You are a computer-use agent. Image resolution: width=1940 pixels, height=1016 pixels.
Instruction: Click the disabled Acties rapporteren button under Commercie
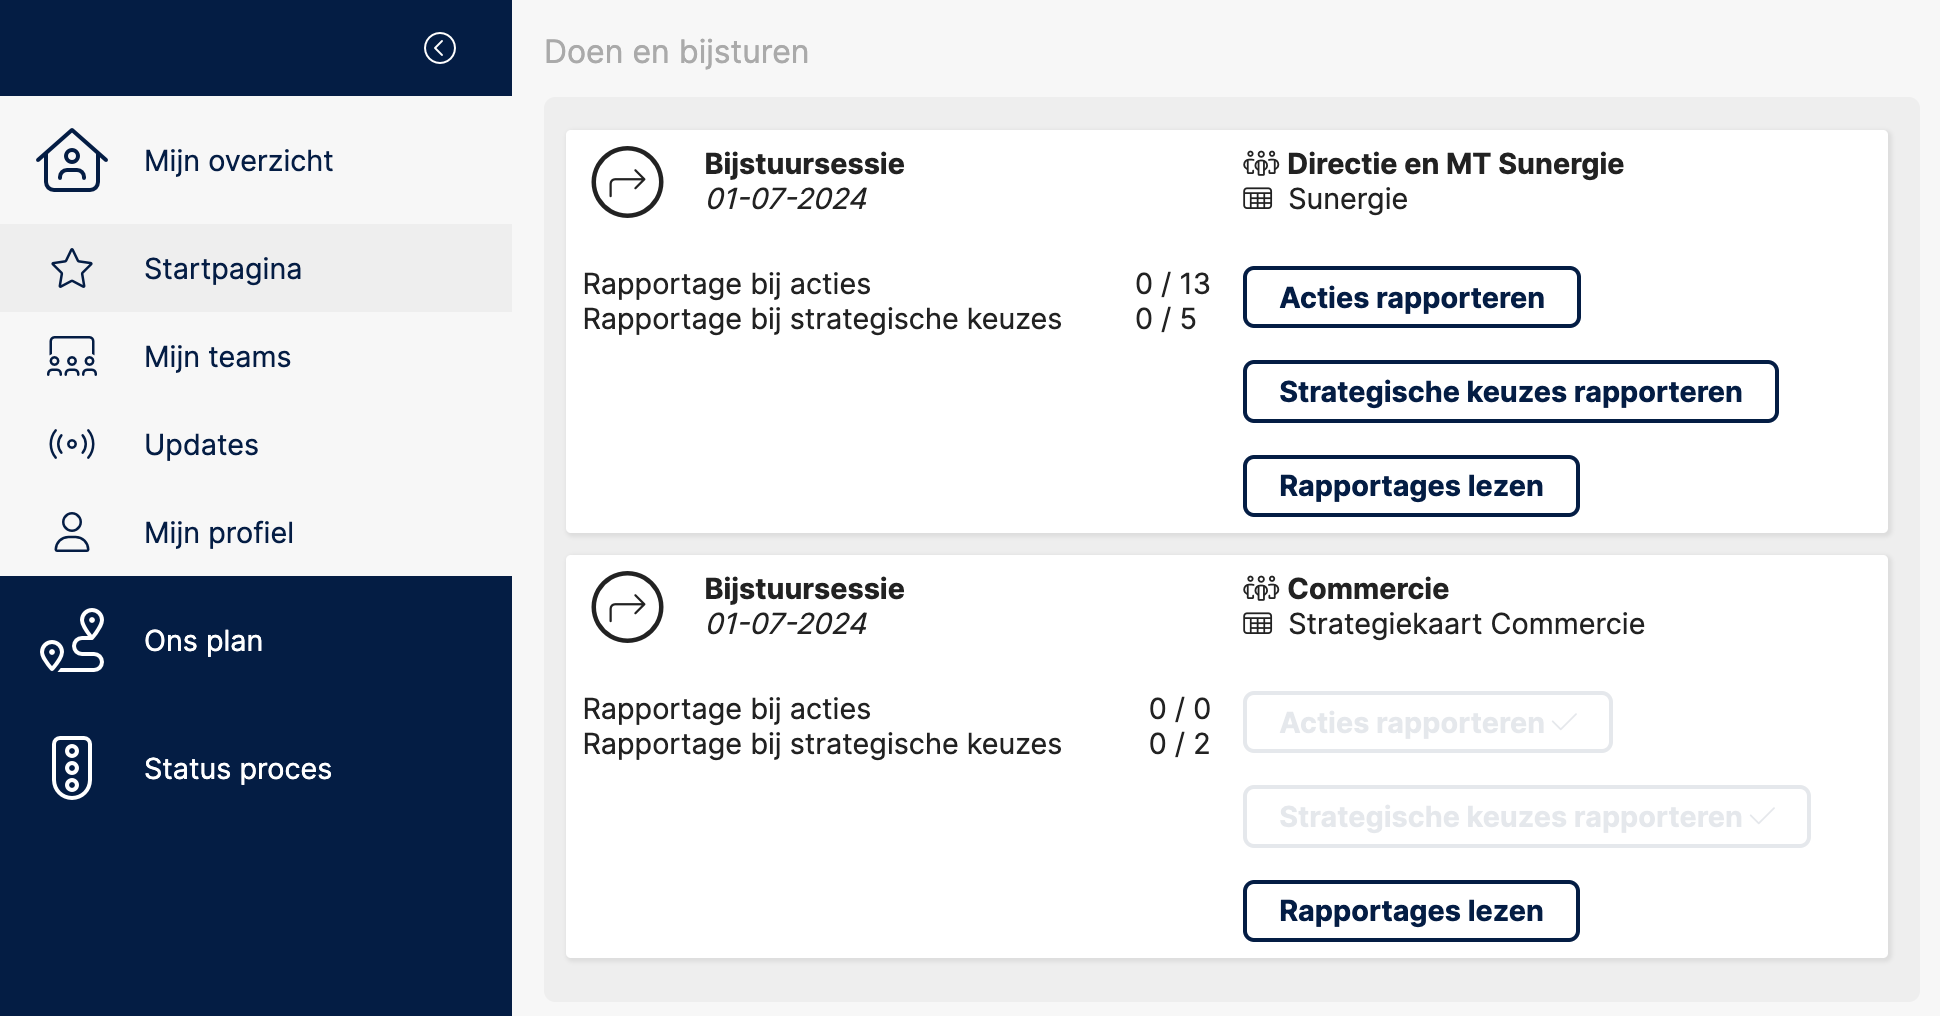coord(1427,722)
